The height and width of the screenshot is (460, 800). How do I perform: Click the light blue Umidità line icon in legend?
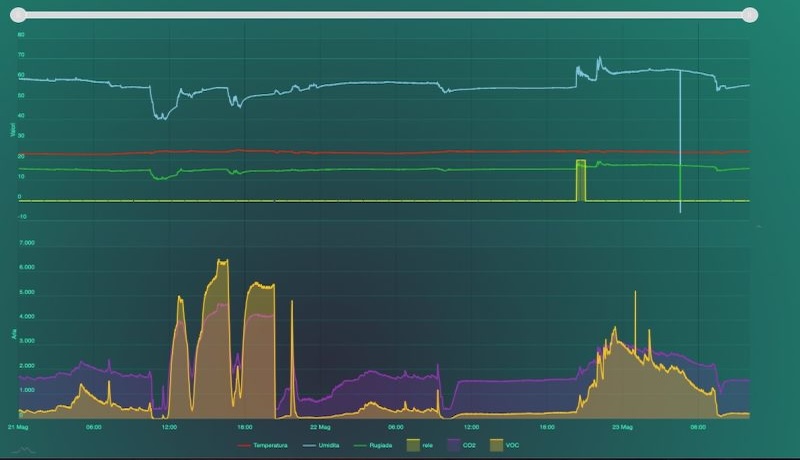[x=311, y=445]
